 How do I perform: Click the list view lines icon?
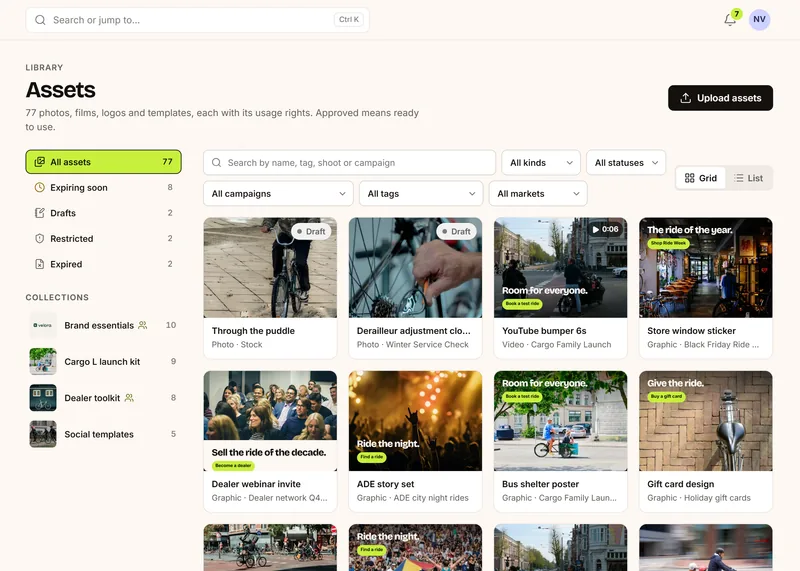click(738, 178)
